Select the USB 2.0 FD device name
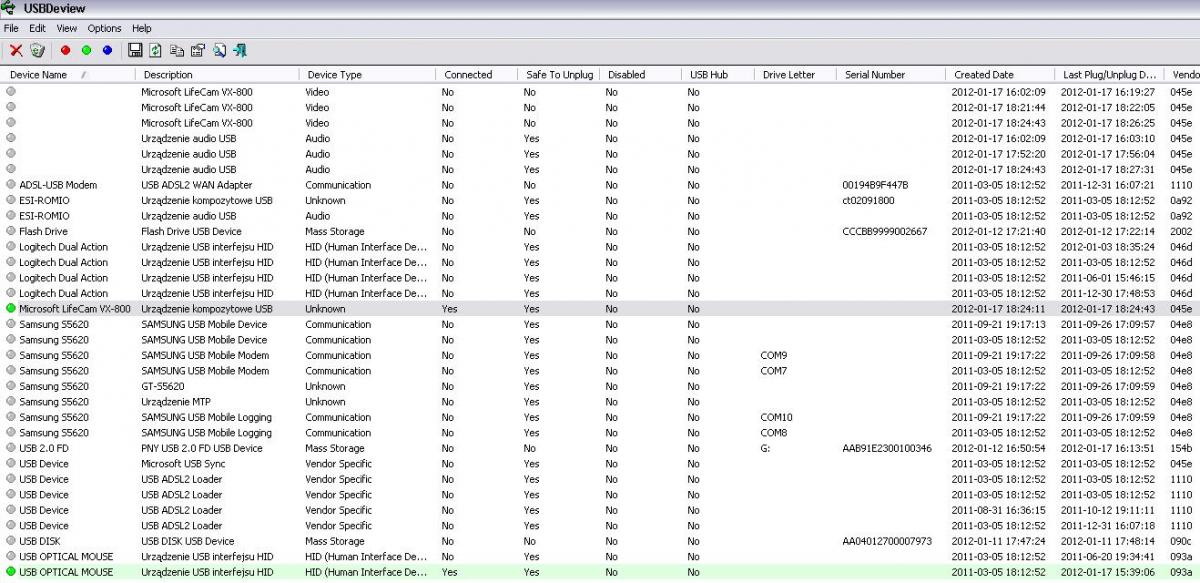1200x583 pixels. point(44,448)
